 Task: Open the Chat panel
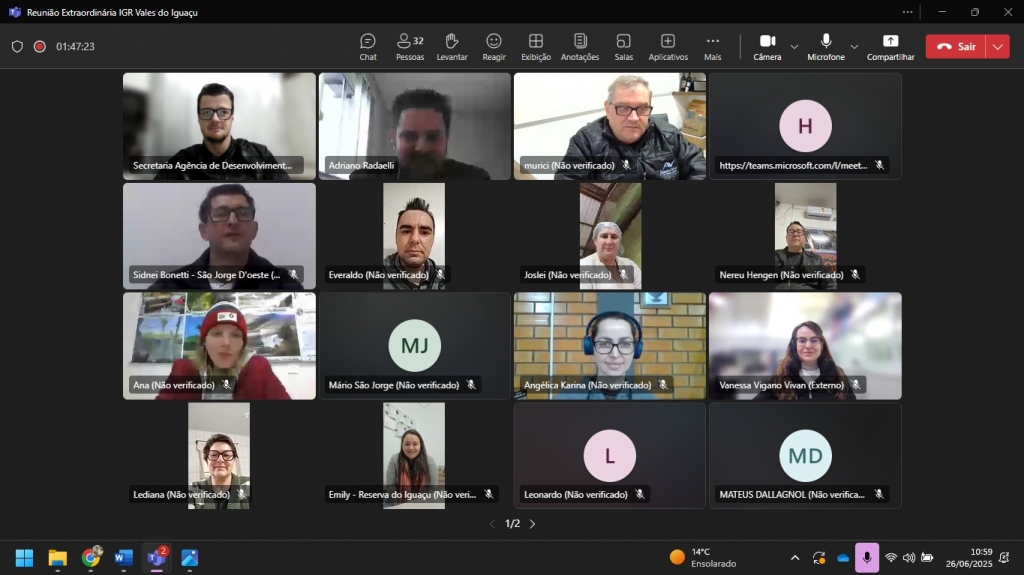tap(368, 46)
